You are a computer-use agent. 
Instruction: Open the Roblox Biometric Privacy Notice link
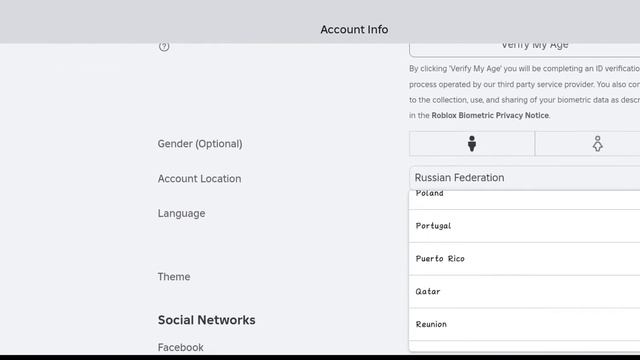click(x=490, y=116)
